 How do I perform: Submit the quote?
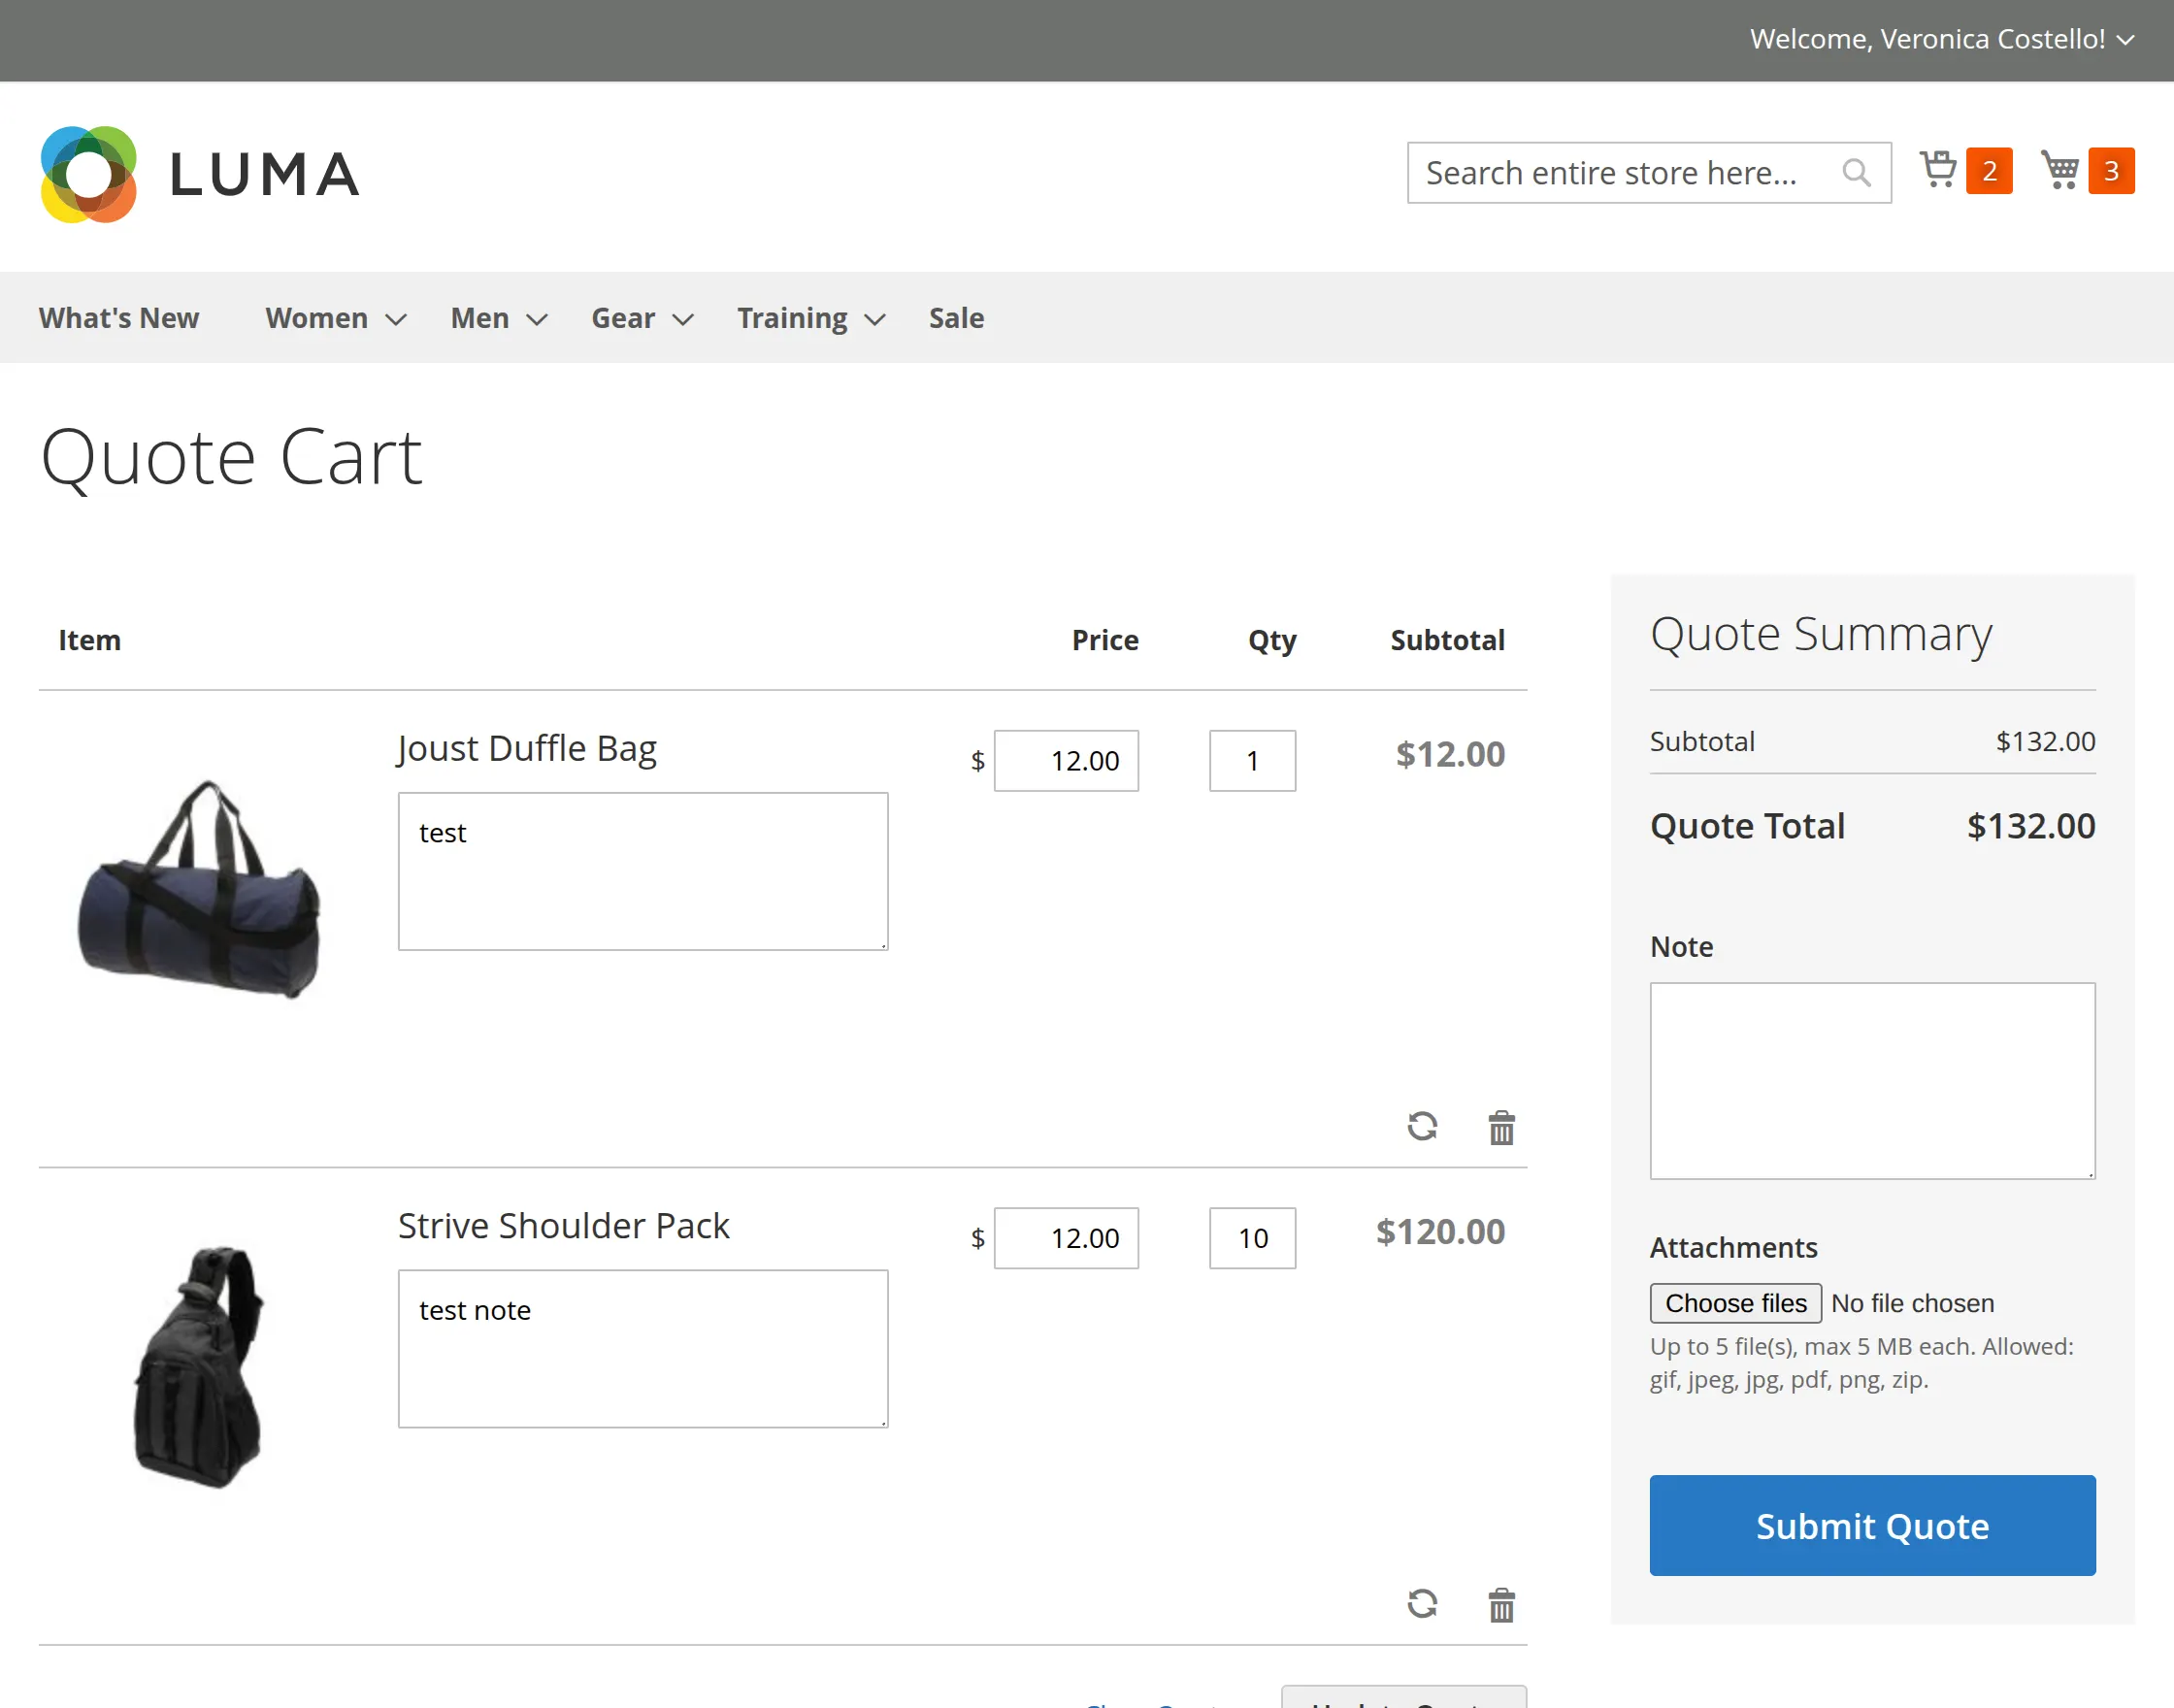(1872, 1526)
